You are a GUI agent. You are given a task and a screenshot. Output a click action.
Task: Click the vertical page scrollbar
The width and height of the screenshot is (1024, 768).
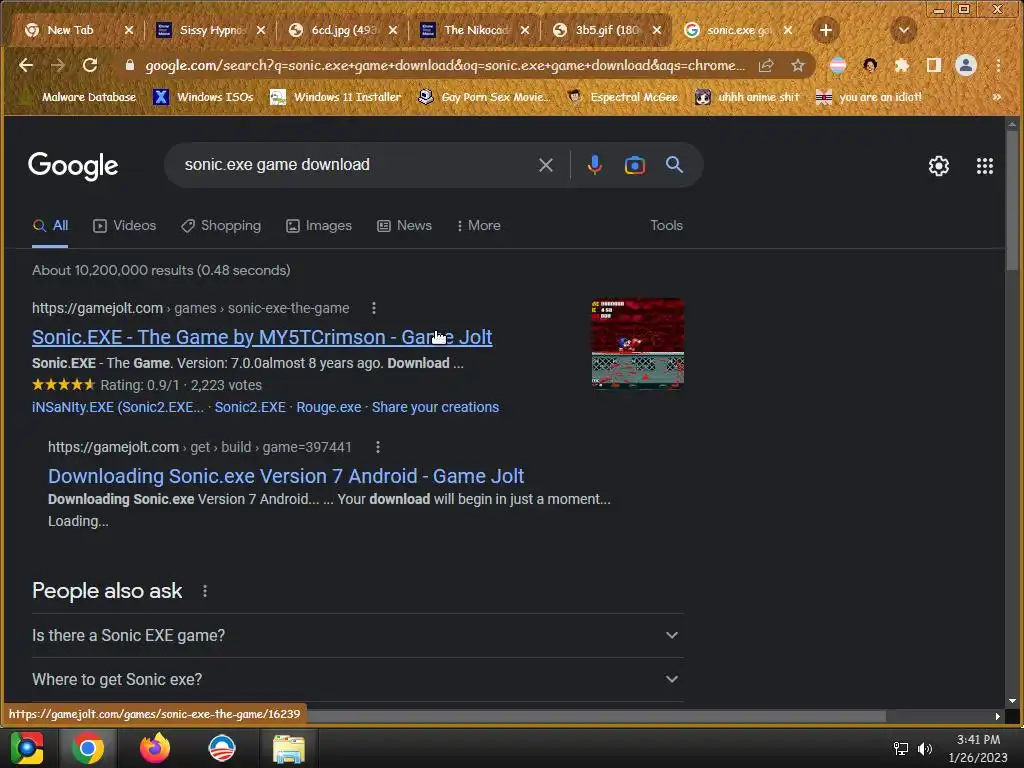1012,200
